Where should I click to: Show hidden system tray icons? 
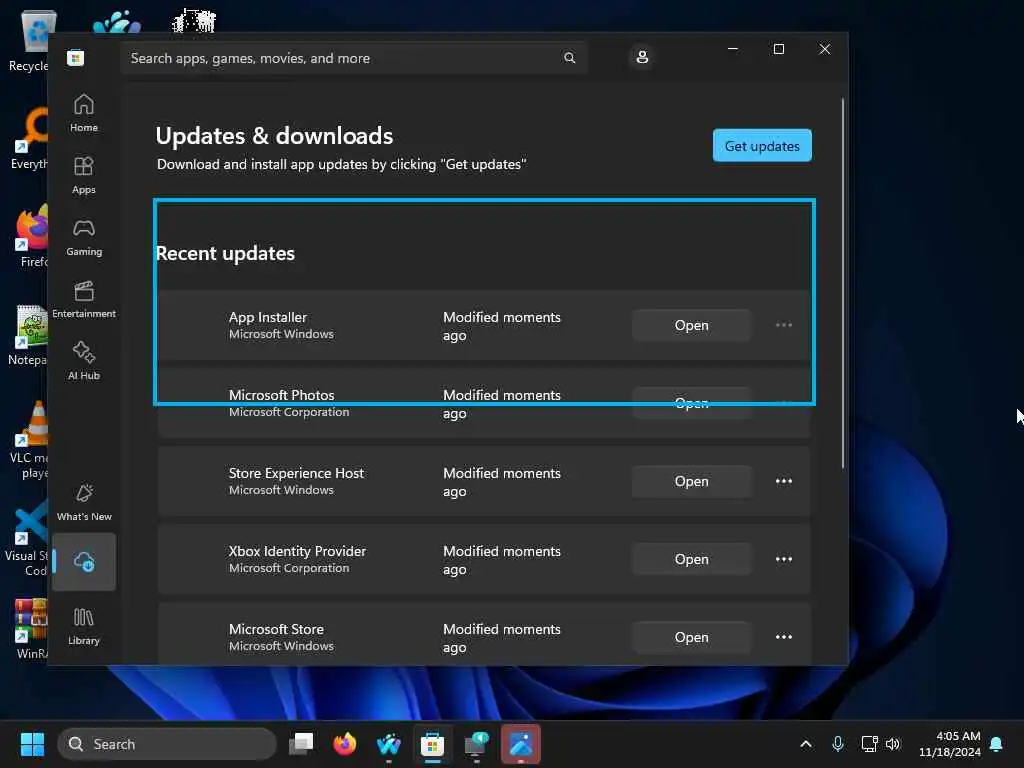point(806,744)
